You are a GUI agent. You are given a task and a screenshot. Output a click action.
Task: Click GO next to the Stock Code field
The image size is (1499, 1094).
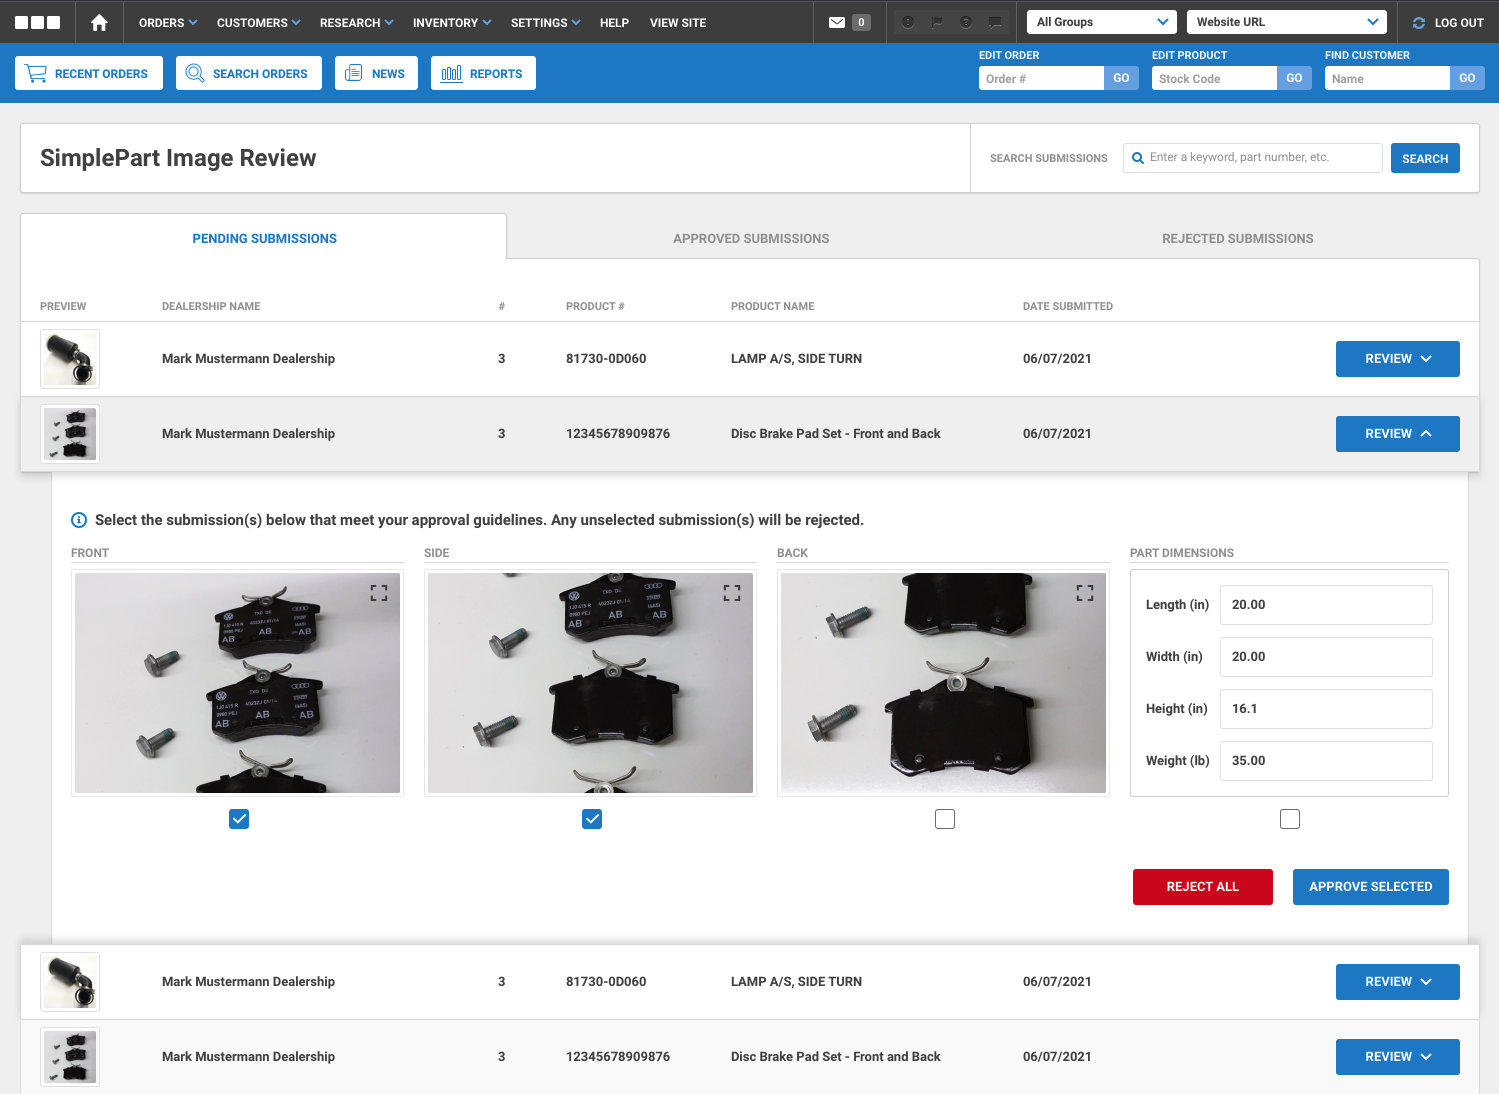(x=1294, y=78)
